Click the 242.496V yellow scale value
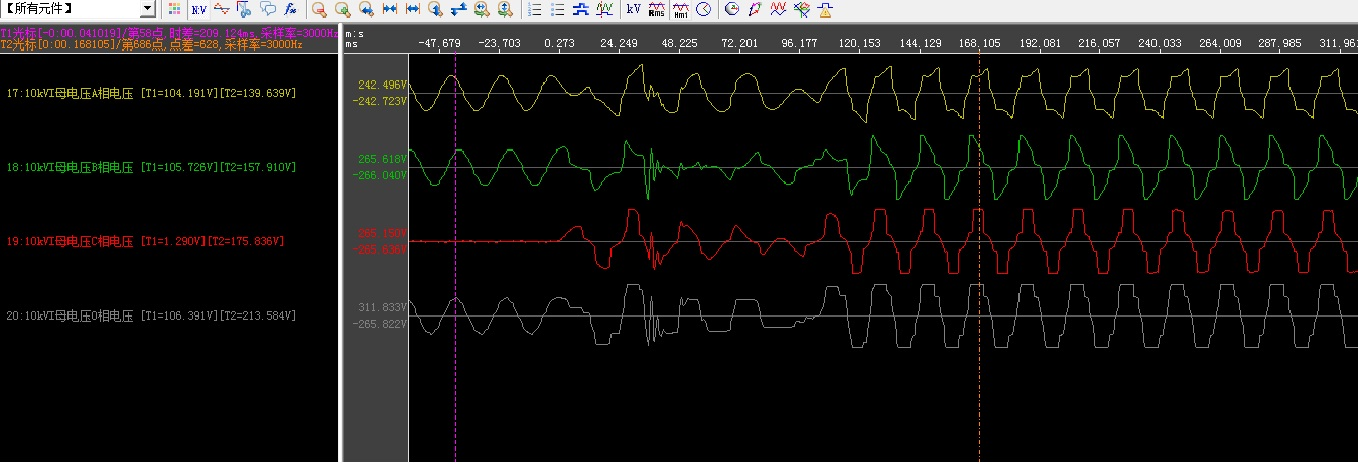 point(381,85)
